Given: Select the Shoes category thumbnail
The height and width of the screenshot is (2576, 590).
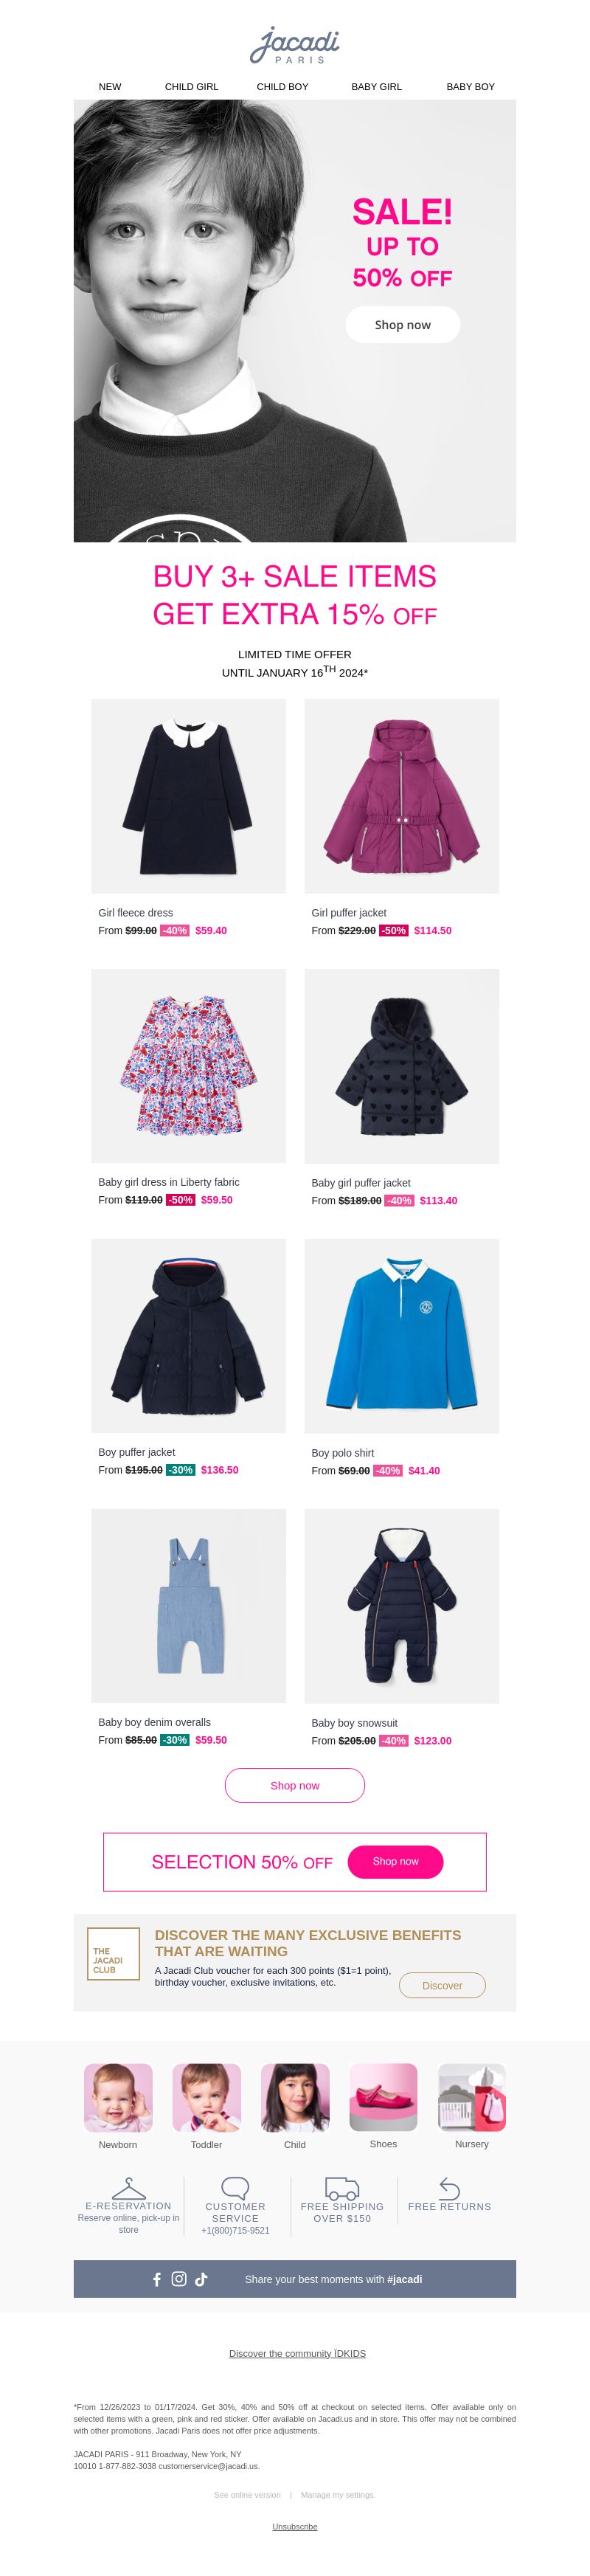Looking at the screenshot, I should click(x=383, y=2097).
